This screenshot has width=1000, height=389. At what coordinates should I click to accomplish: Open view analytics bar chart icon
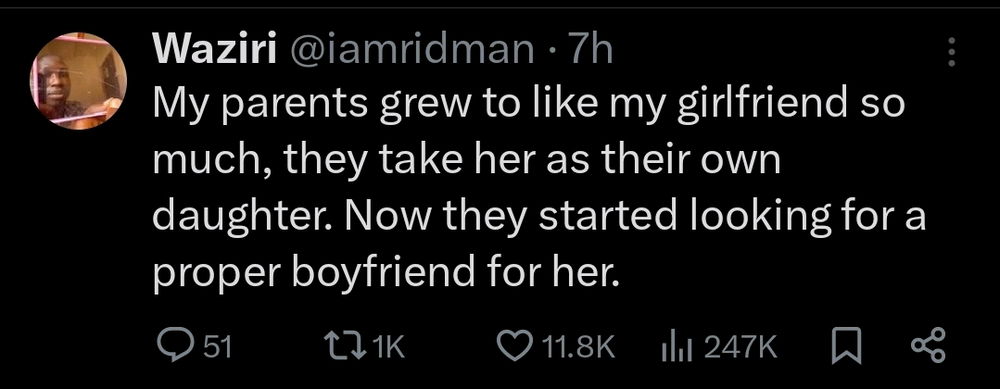click(x=679, y=348)
